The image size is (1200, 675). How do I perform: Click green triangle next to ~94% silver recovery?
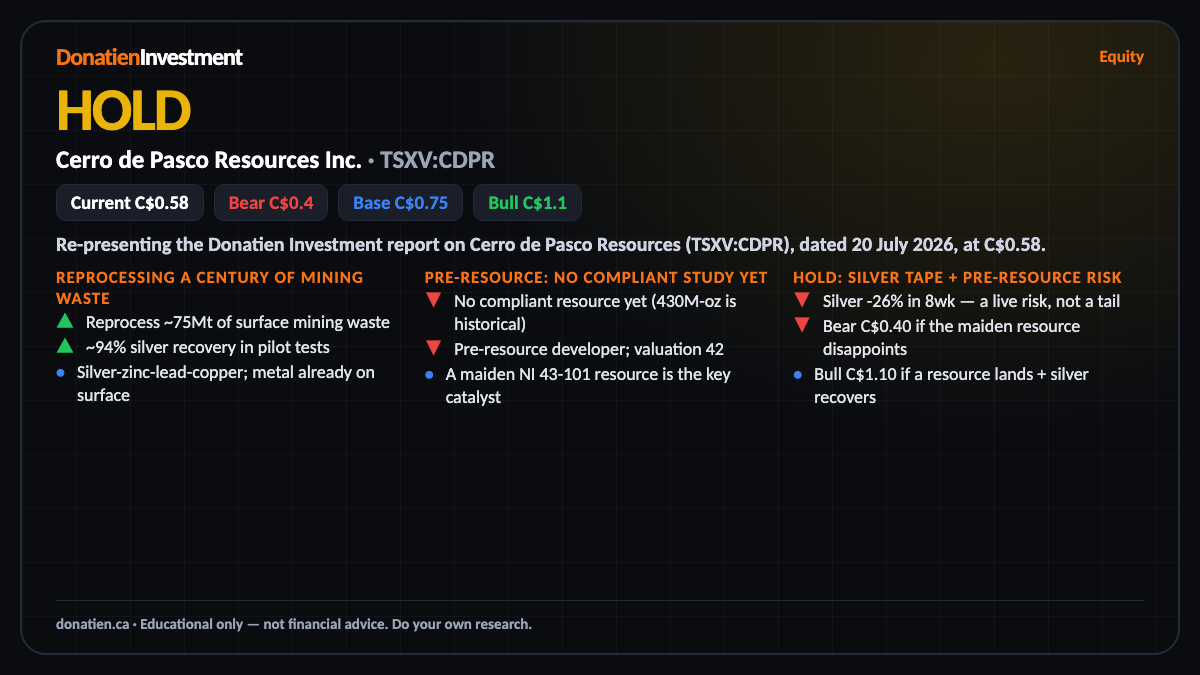(x=64, y=346)
